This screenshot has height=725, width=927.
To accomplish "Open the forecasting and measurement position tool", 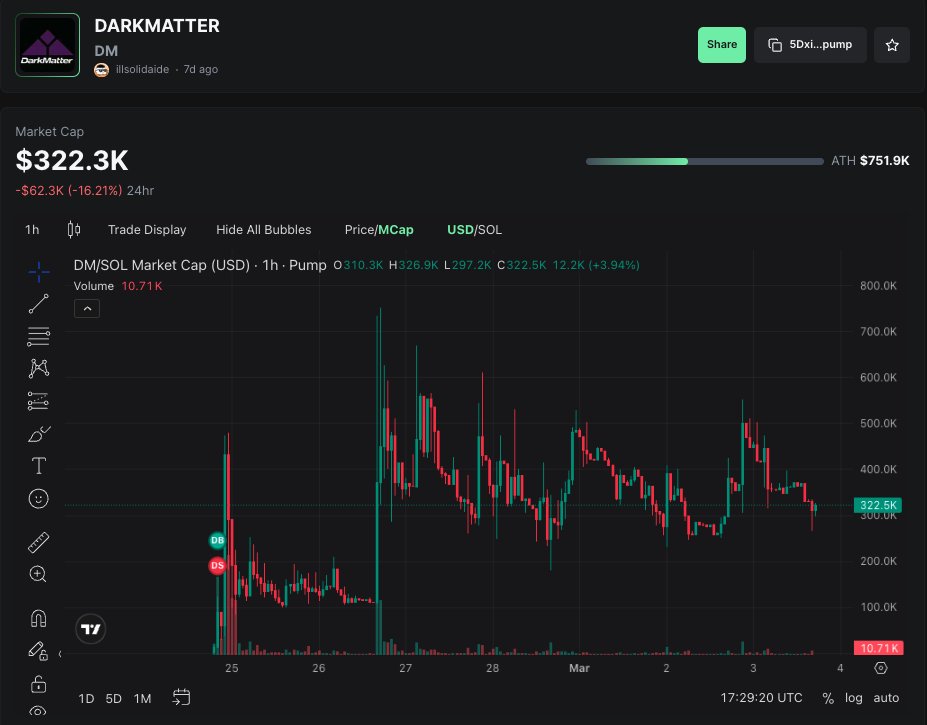I will (39, 402).
